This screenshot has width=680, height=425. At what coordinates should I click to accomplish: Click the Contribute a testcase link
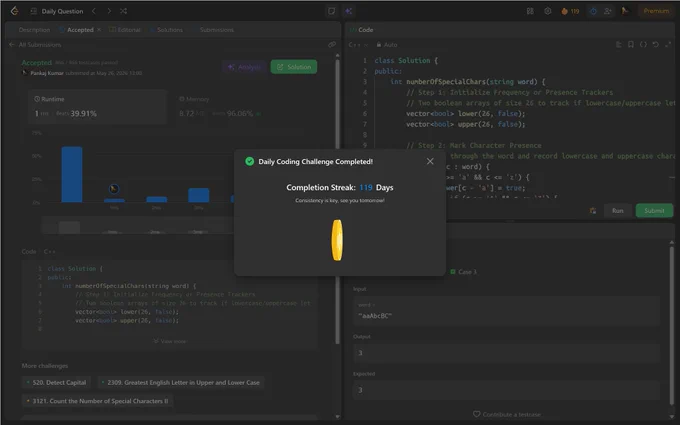tap(507, 415)
